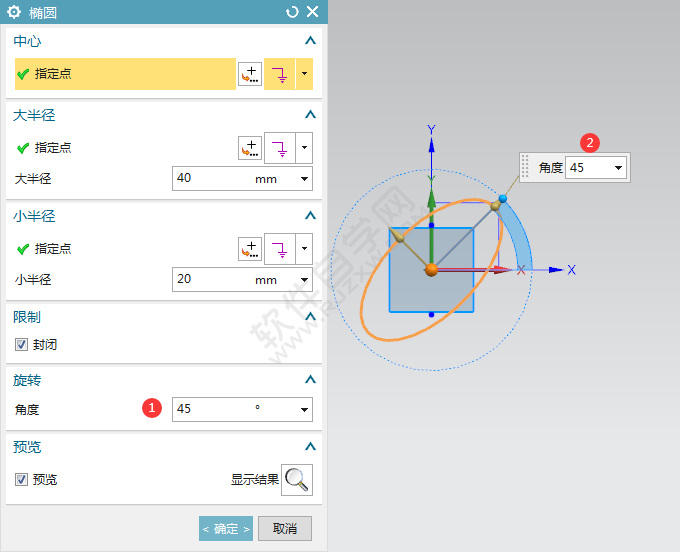
Task: Click the 取消 (Cancel) button
Action: 285,528
